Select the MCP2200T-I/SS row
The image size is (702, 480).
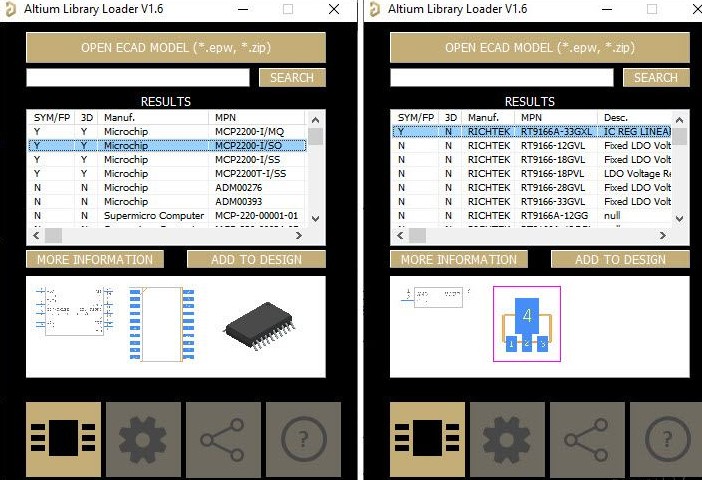(167, 173)
